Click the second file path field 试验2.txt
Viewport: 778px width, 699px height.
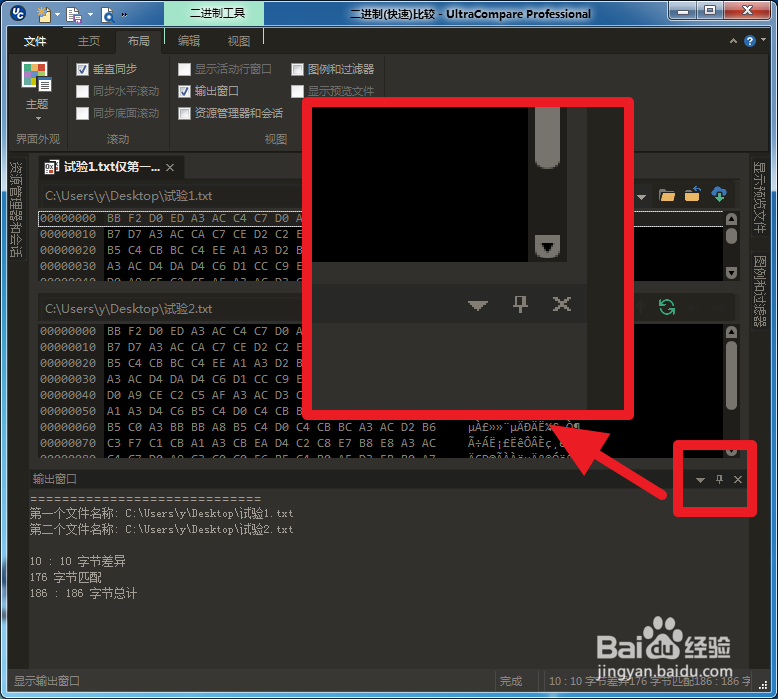coord(171,309)
